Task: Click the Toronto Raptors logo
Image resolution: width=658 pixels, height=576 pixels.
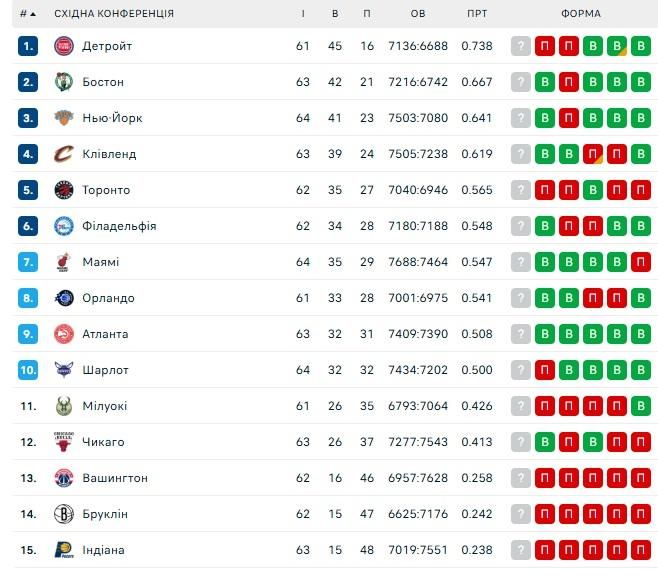Action: tap(64, 190)
